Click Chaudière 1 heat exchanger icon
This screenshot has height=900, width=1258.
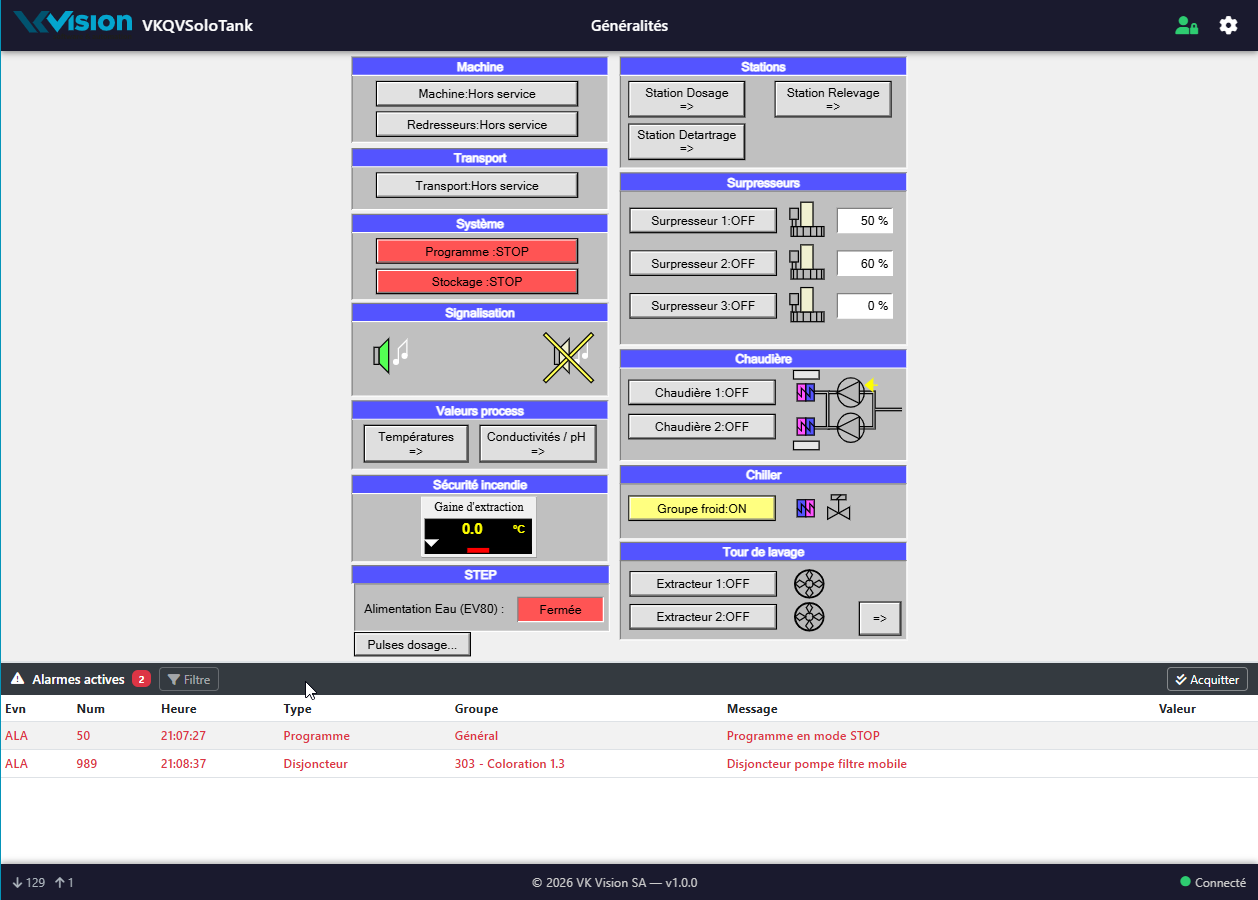(806, 392)
